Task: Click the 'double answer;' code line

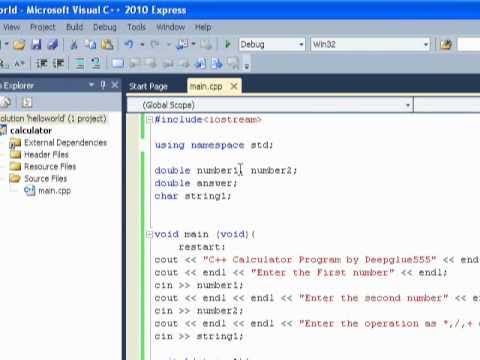Action: 196,183
